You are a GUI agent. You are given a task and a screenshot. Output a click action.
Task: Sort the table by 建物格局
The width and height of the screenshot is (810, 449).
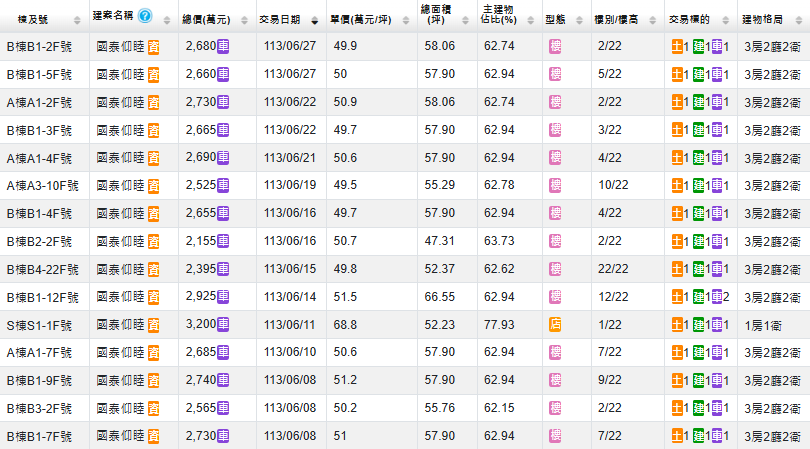[x=798, y=20]
